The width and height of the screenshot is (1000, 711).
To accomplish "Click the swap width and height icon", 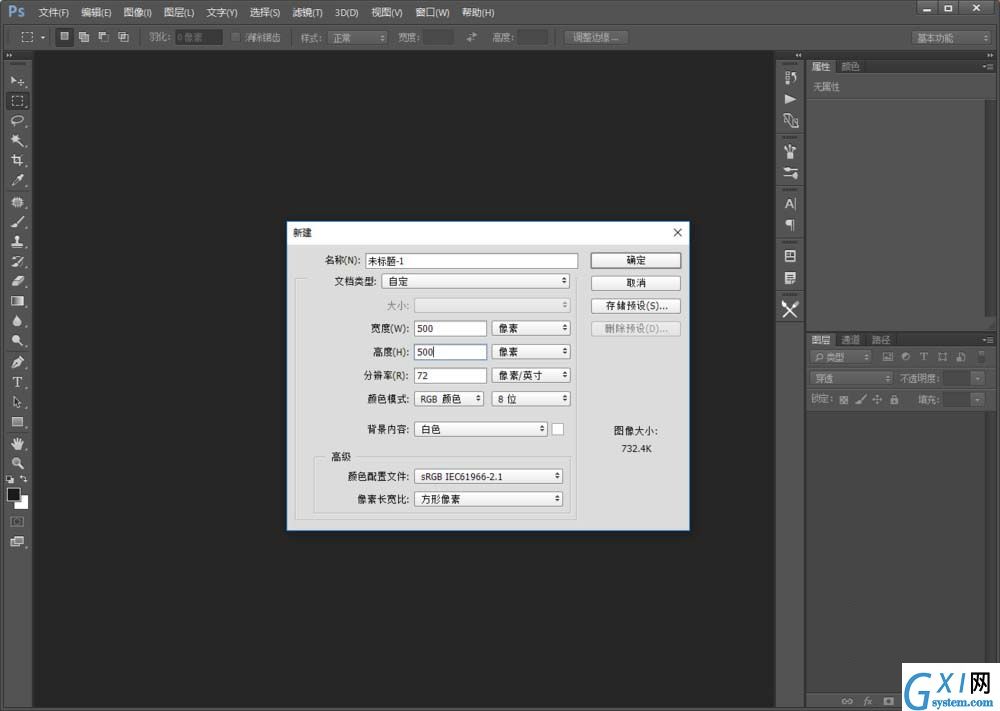I will (x=471, y=38).
